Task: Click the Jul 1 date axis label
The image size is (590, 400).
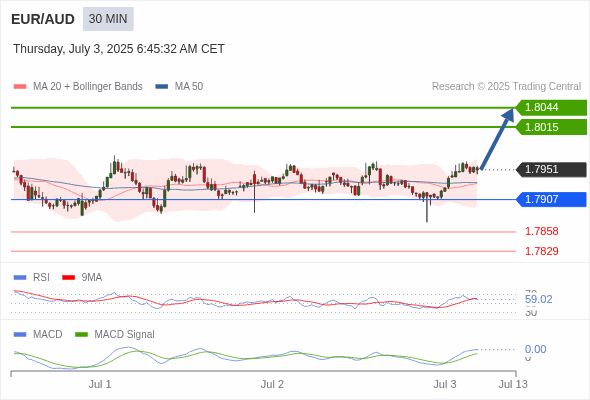Action: [x=100, y=384]
